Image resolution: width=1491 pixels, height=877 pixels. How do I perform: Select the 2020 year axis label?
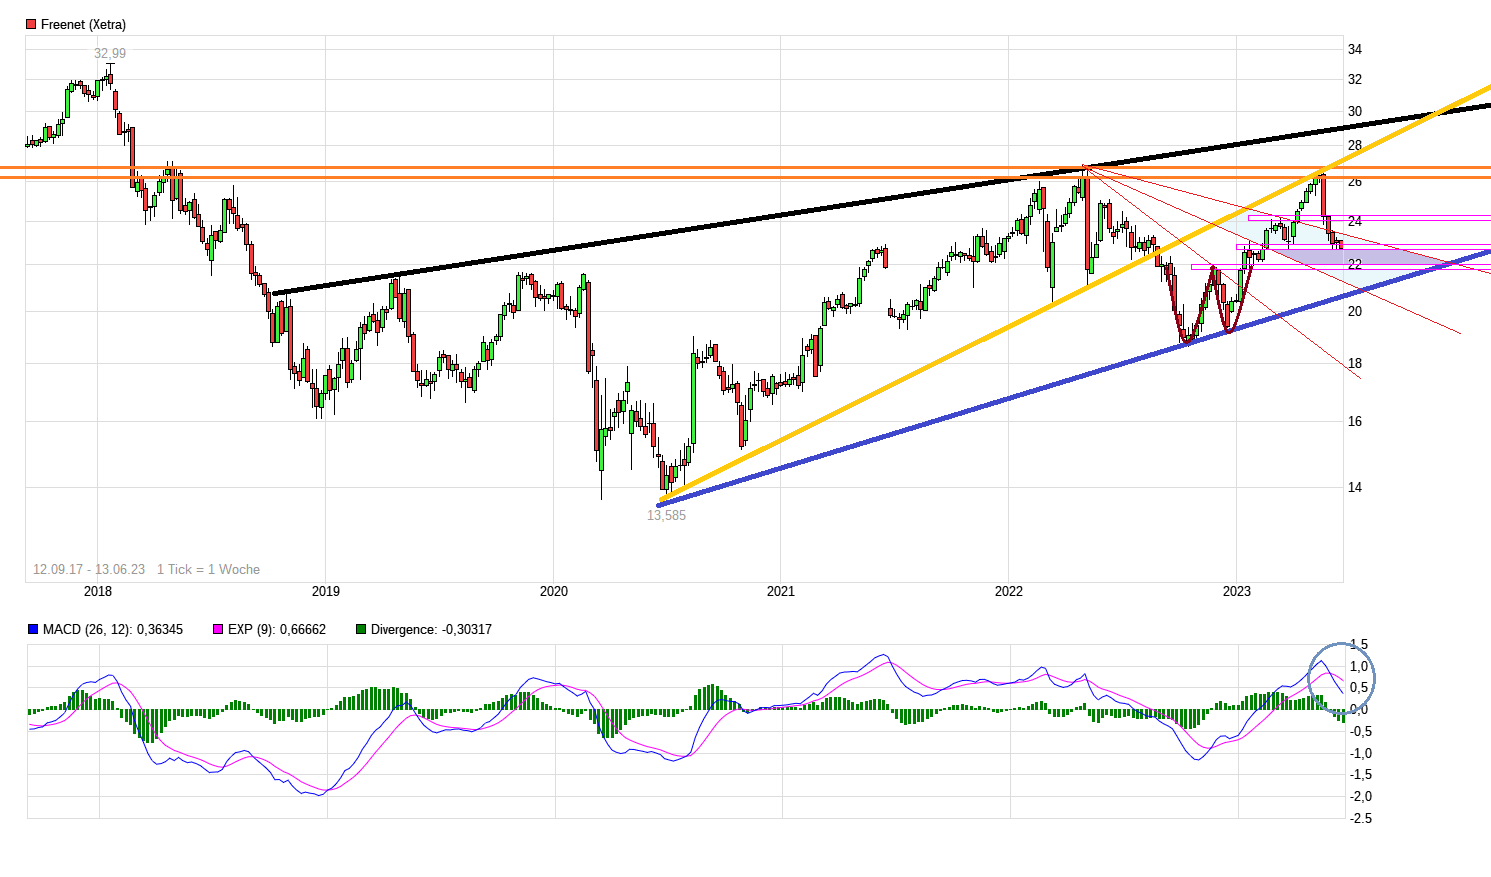(x=553, y=591)
